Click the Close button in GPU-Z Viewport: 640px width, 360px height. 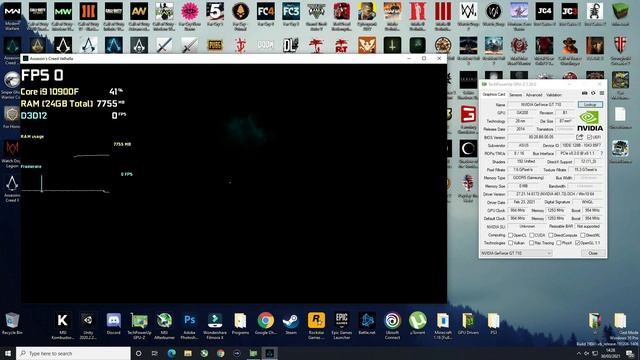[593, 253]
